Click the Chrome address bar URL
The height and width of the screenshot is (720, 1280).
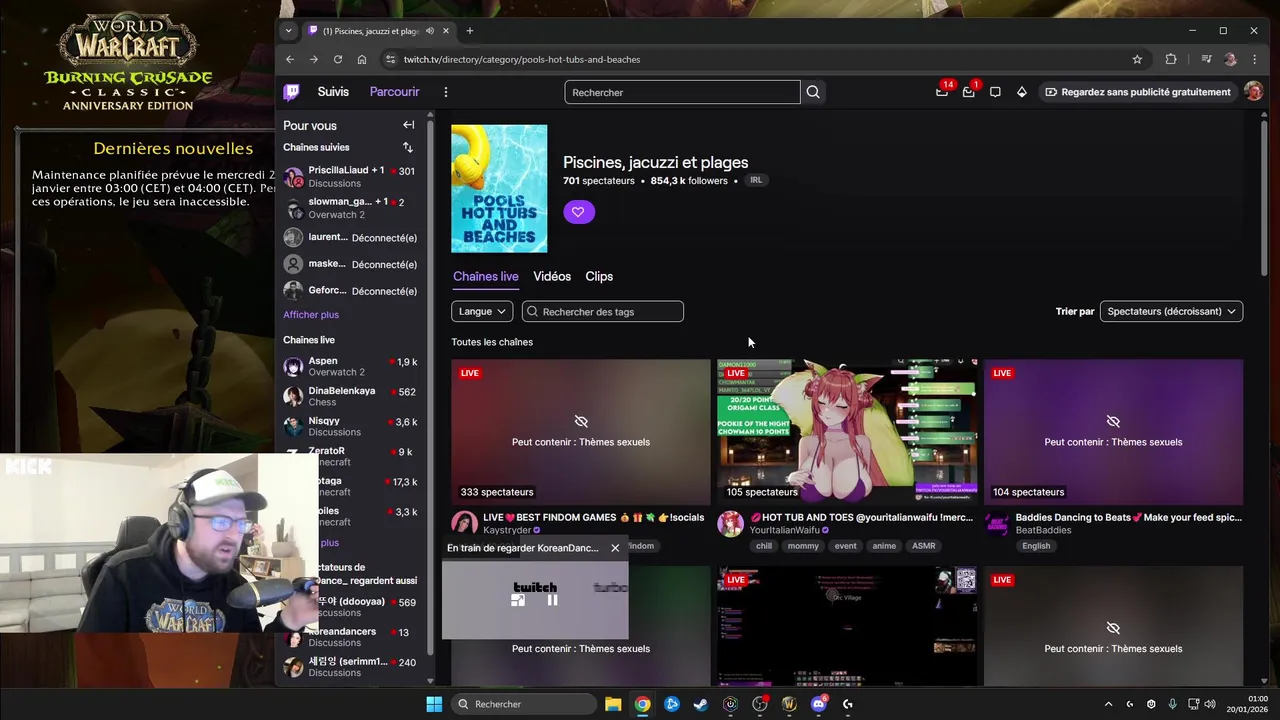point(522,59)
